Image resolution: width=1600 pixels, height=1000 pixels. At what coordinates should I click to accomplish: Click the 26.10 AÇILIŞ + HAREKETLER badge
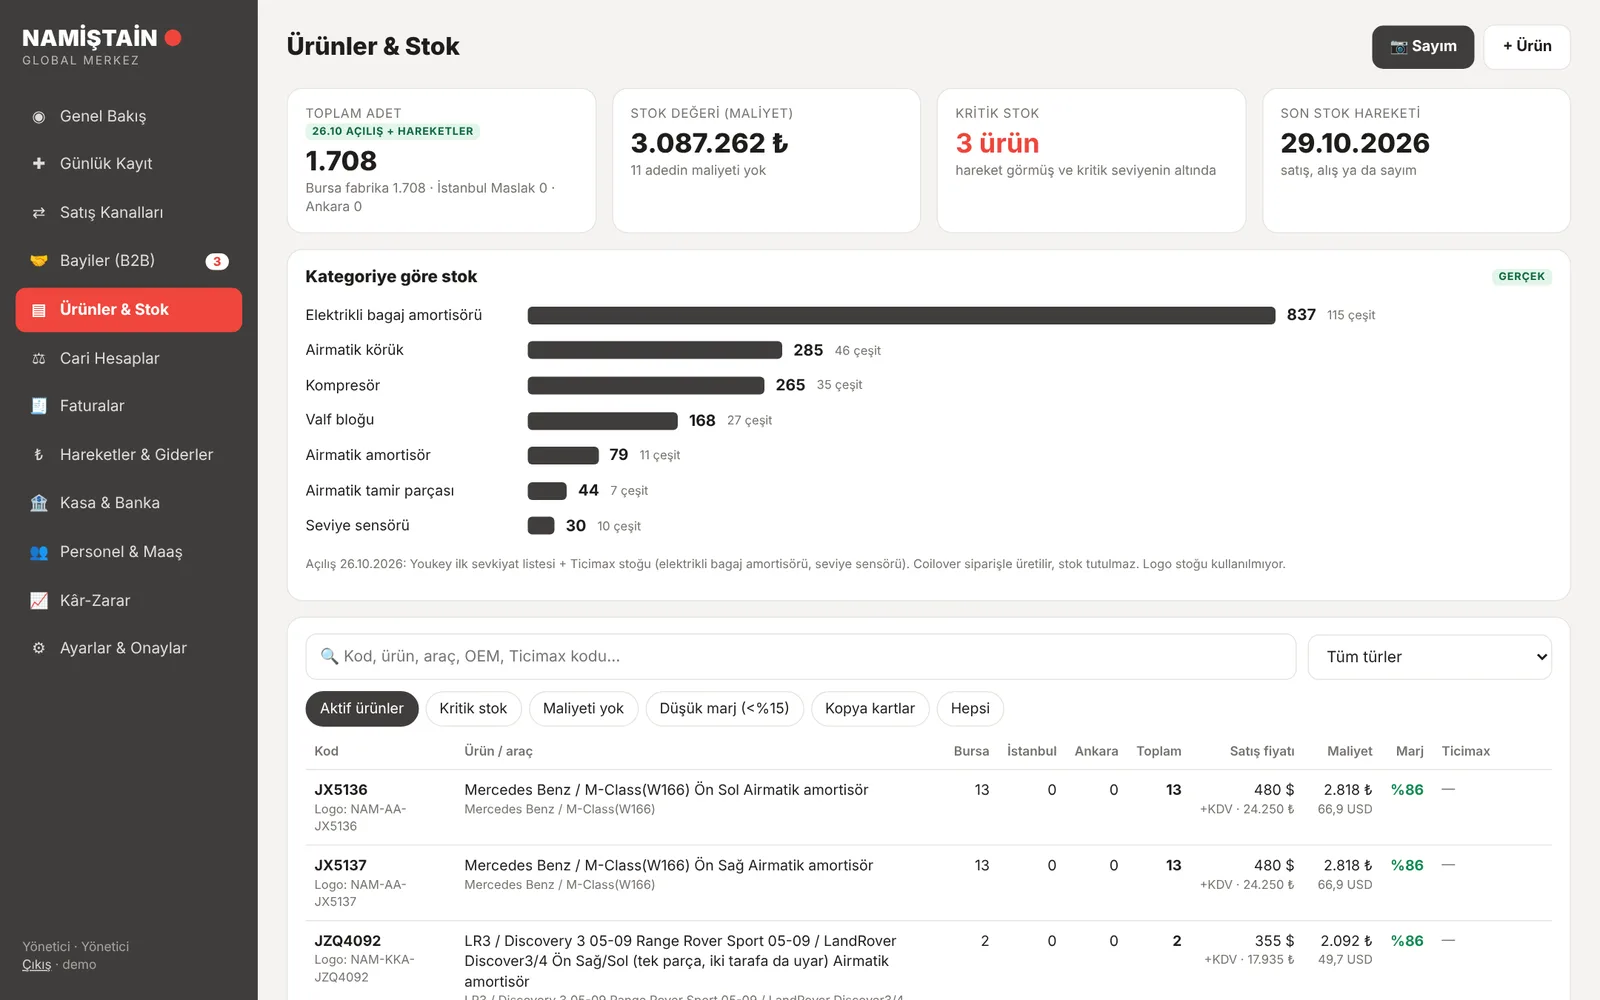coord(392,132)
